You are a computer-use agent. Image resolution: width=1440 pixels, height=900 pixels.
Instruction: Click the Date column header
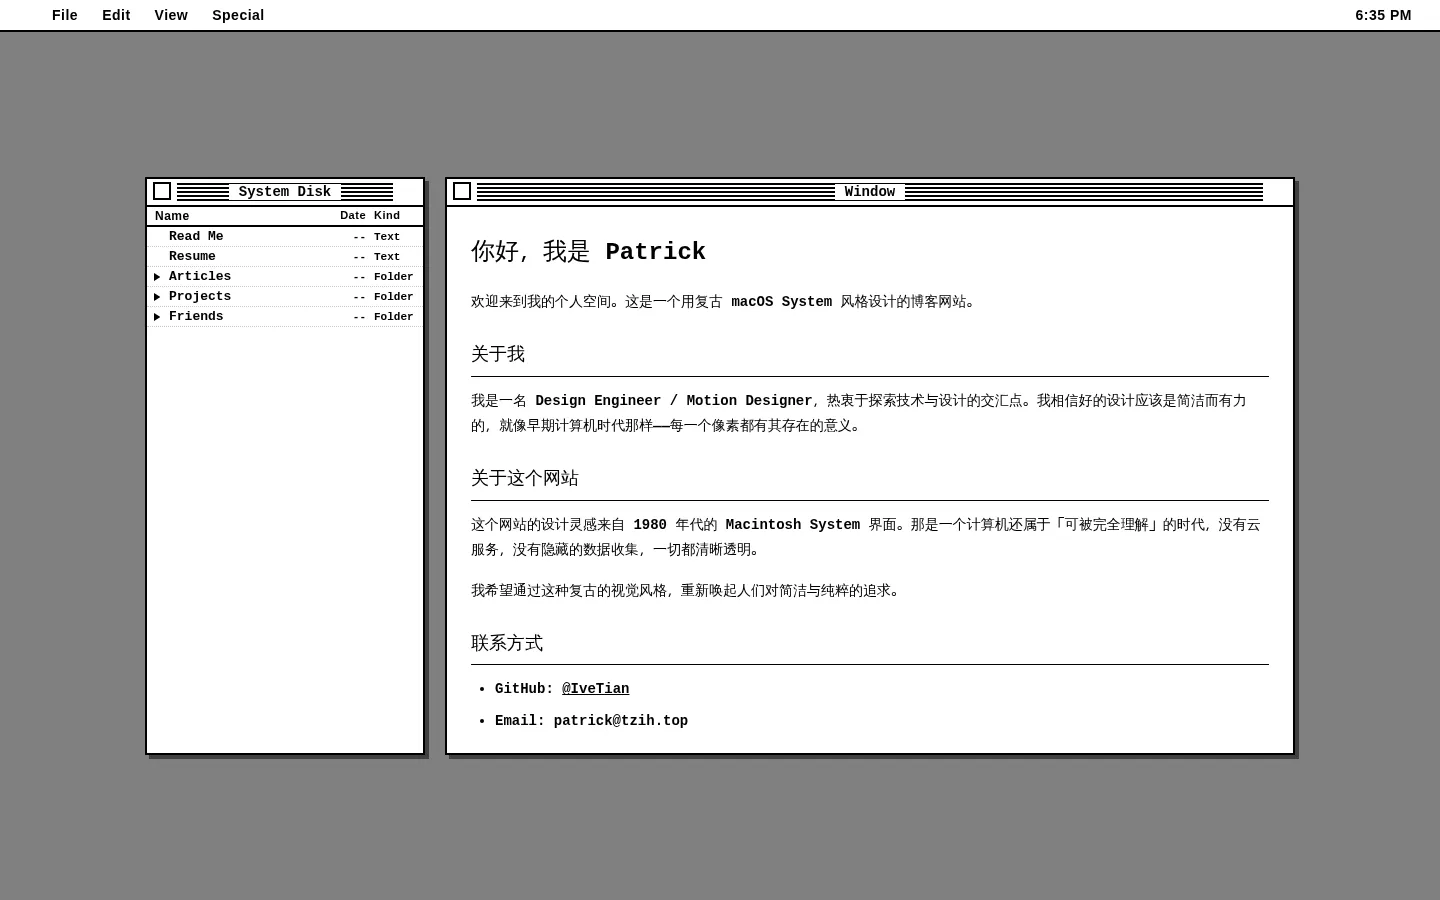coord(353,216)
